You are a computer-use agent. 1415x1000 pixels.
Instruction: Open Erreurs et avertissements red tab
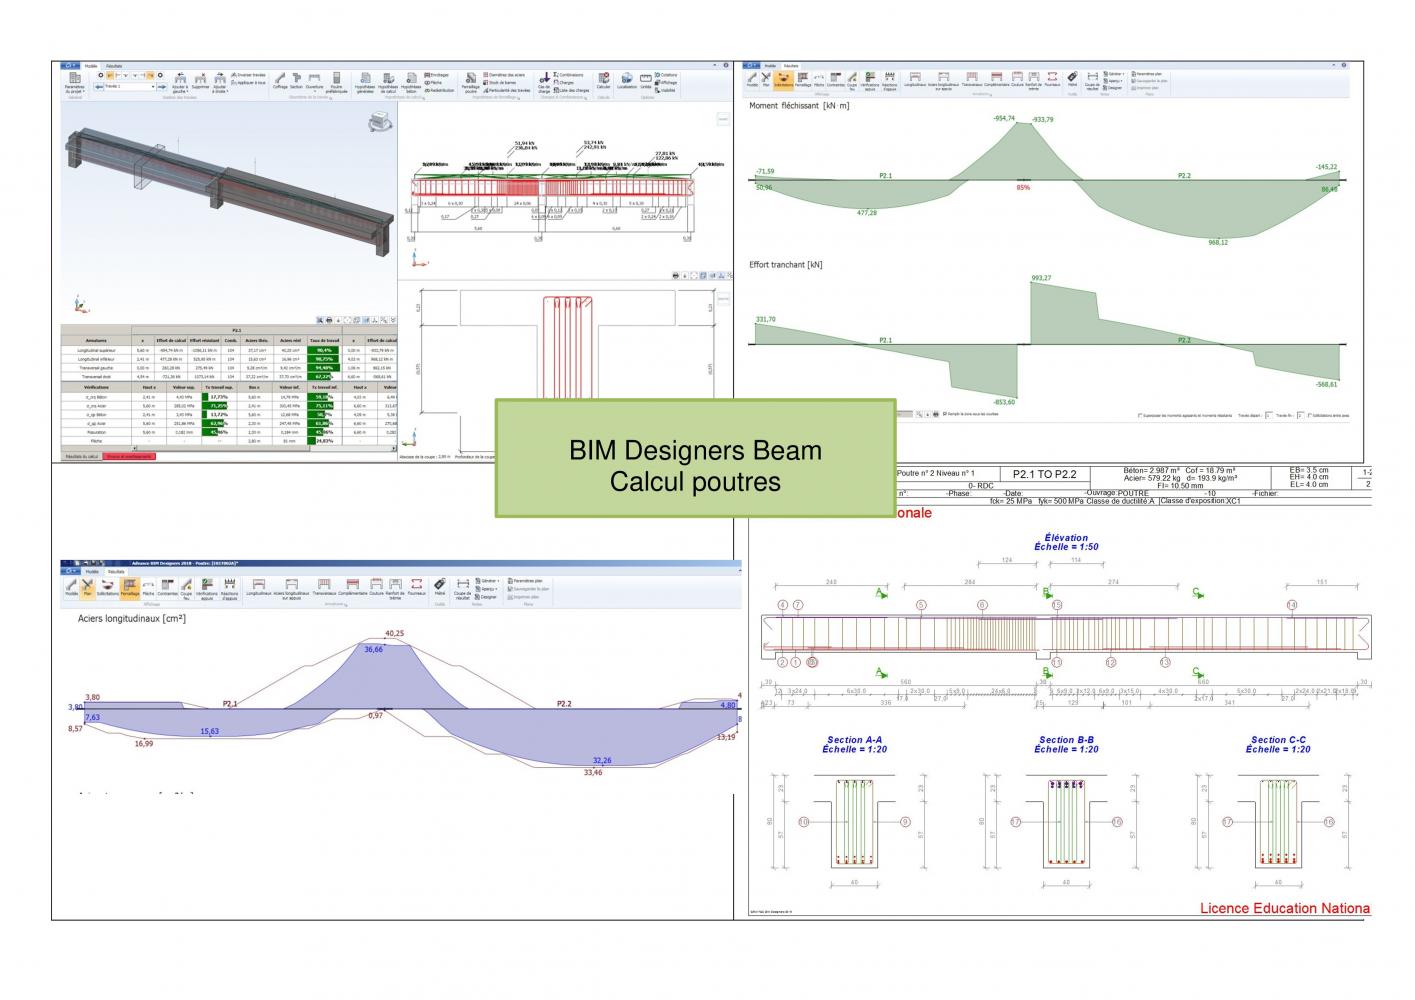129,456
